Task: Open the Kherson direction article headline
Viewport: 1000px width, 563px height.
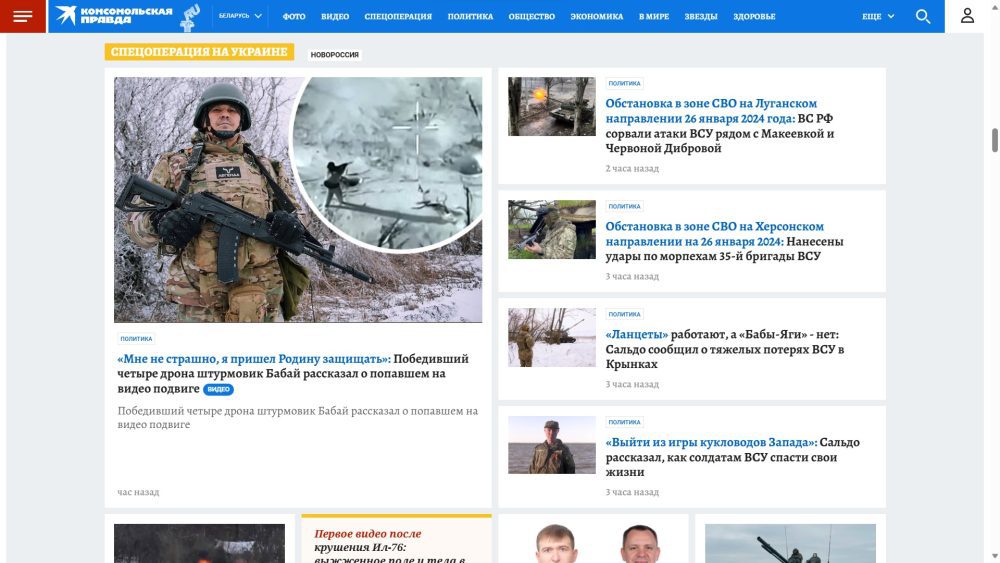Action: tap(715, 234)
